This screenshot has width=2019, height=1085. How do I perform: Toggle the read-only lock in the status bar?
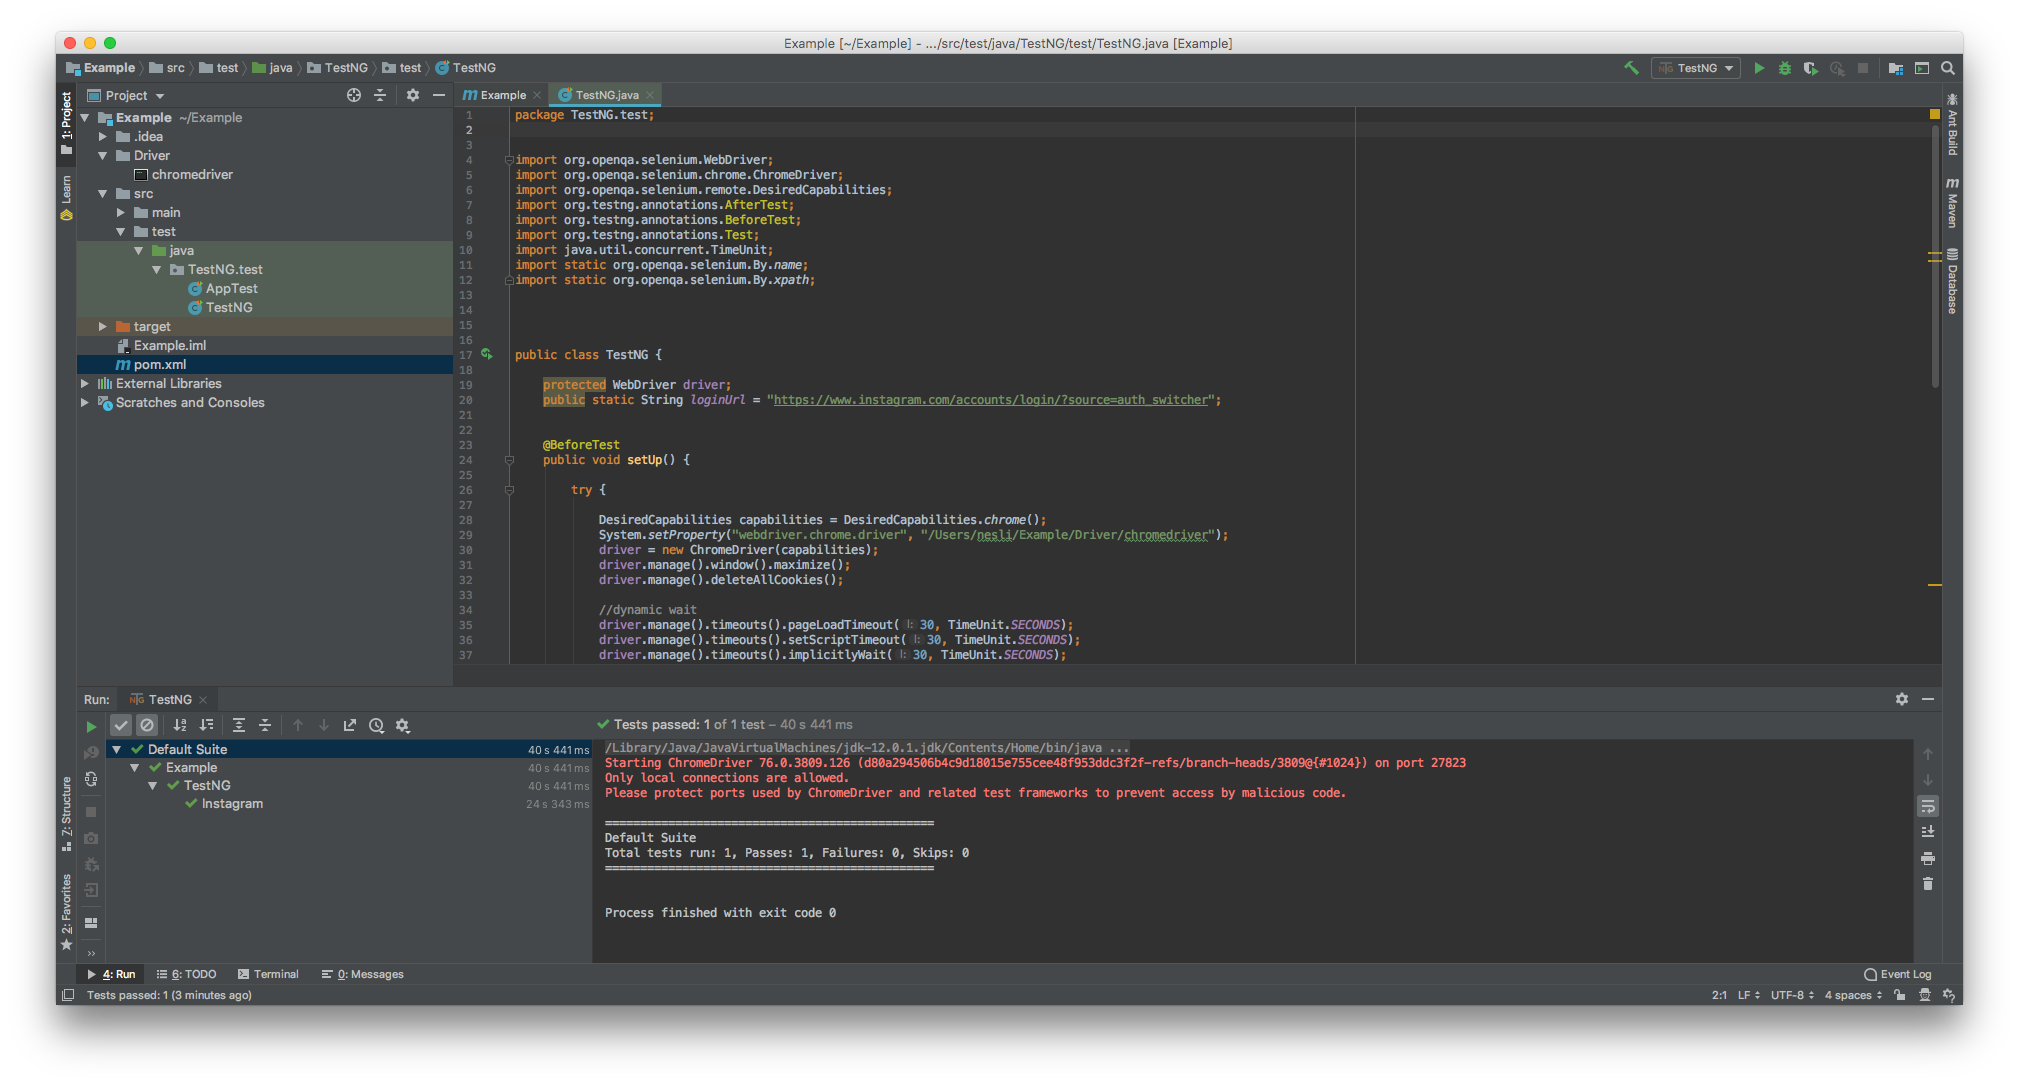tap(1899, 995)
